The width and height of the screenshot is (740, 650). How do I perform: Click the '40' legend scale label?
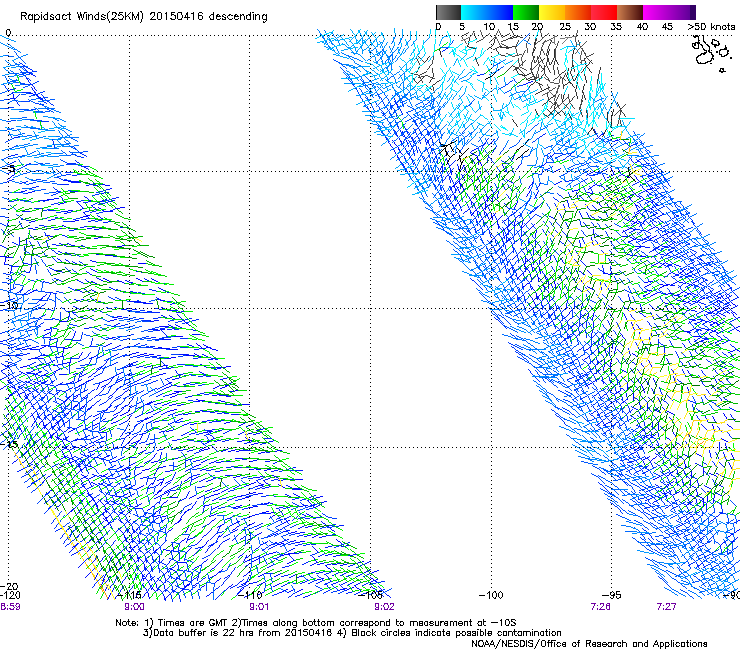642,26
